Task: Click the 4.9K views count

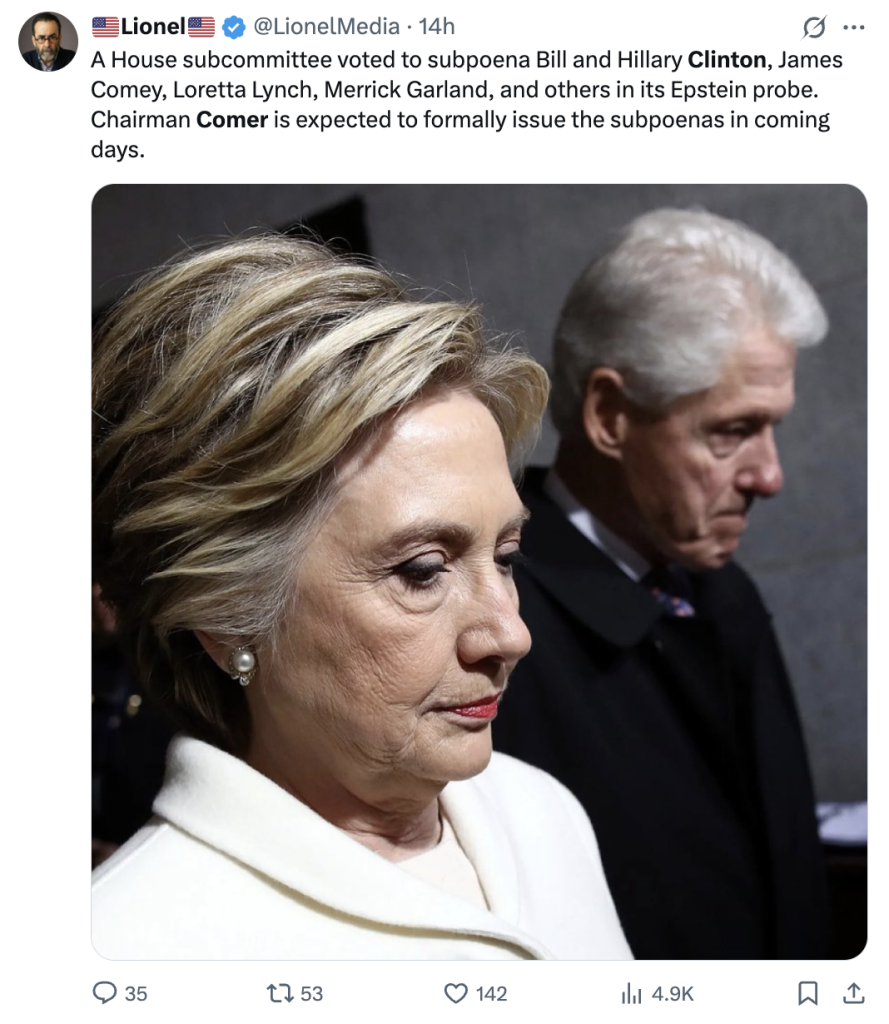Action: point(672,993)
